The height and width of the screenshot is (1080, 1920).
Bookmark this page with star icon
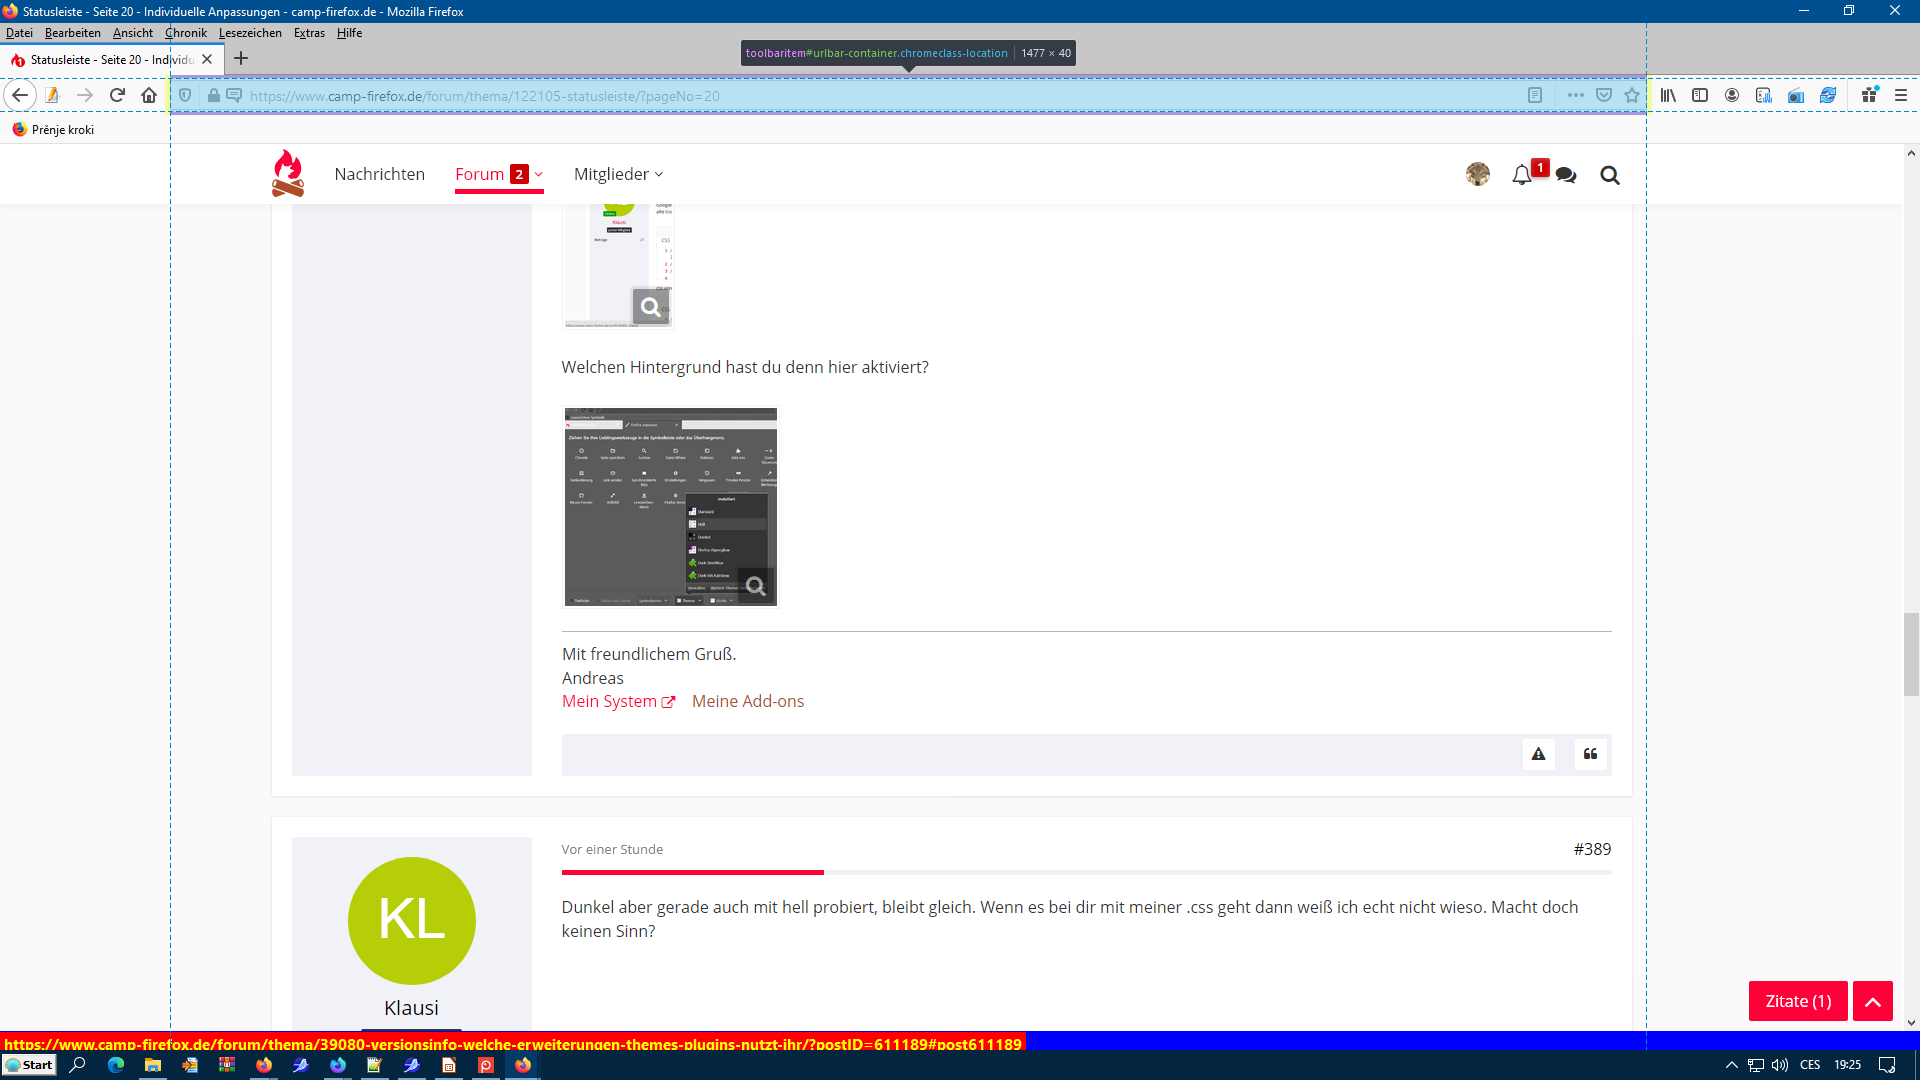1632,96
